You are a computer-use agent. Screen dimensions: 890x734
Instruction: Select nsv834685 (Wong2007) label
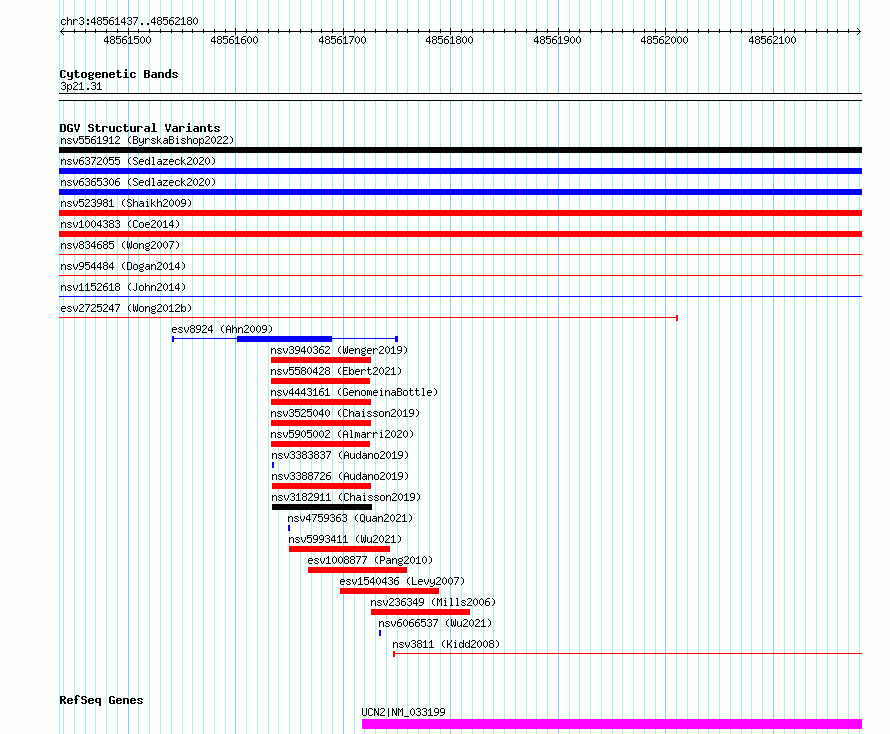click(x=120, y=245)
